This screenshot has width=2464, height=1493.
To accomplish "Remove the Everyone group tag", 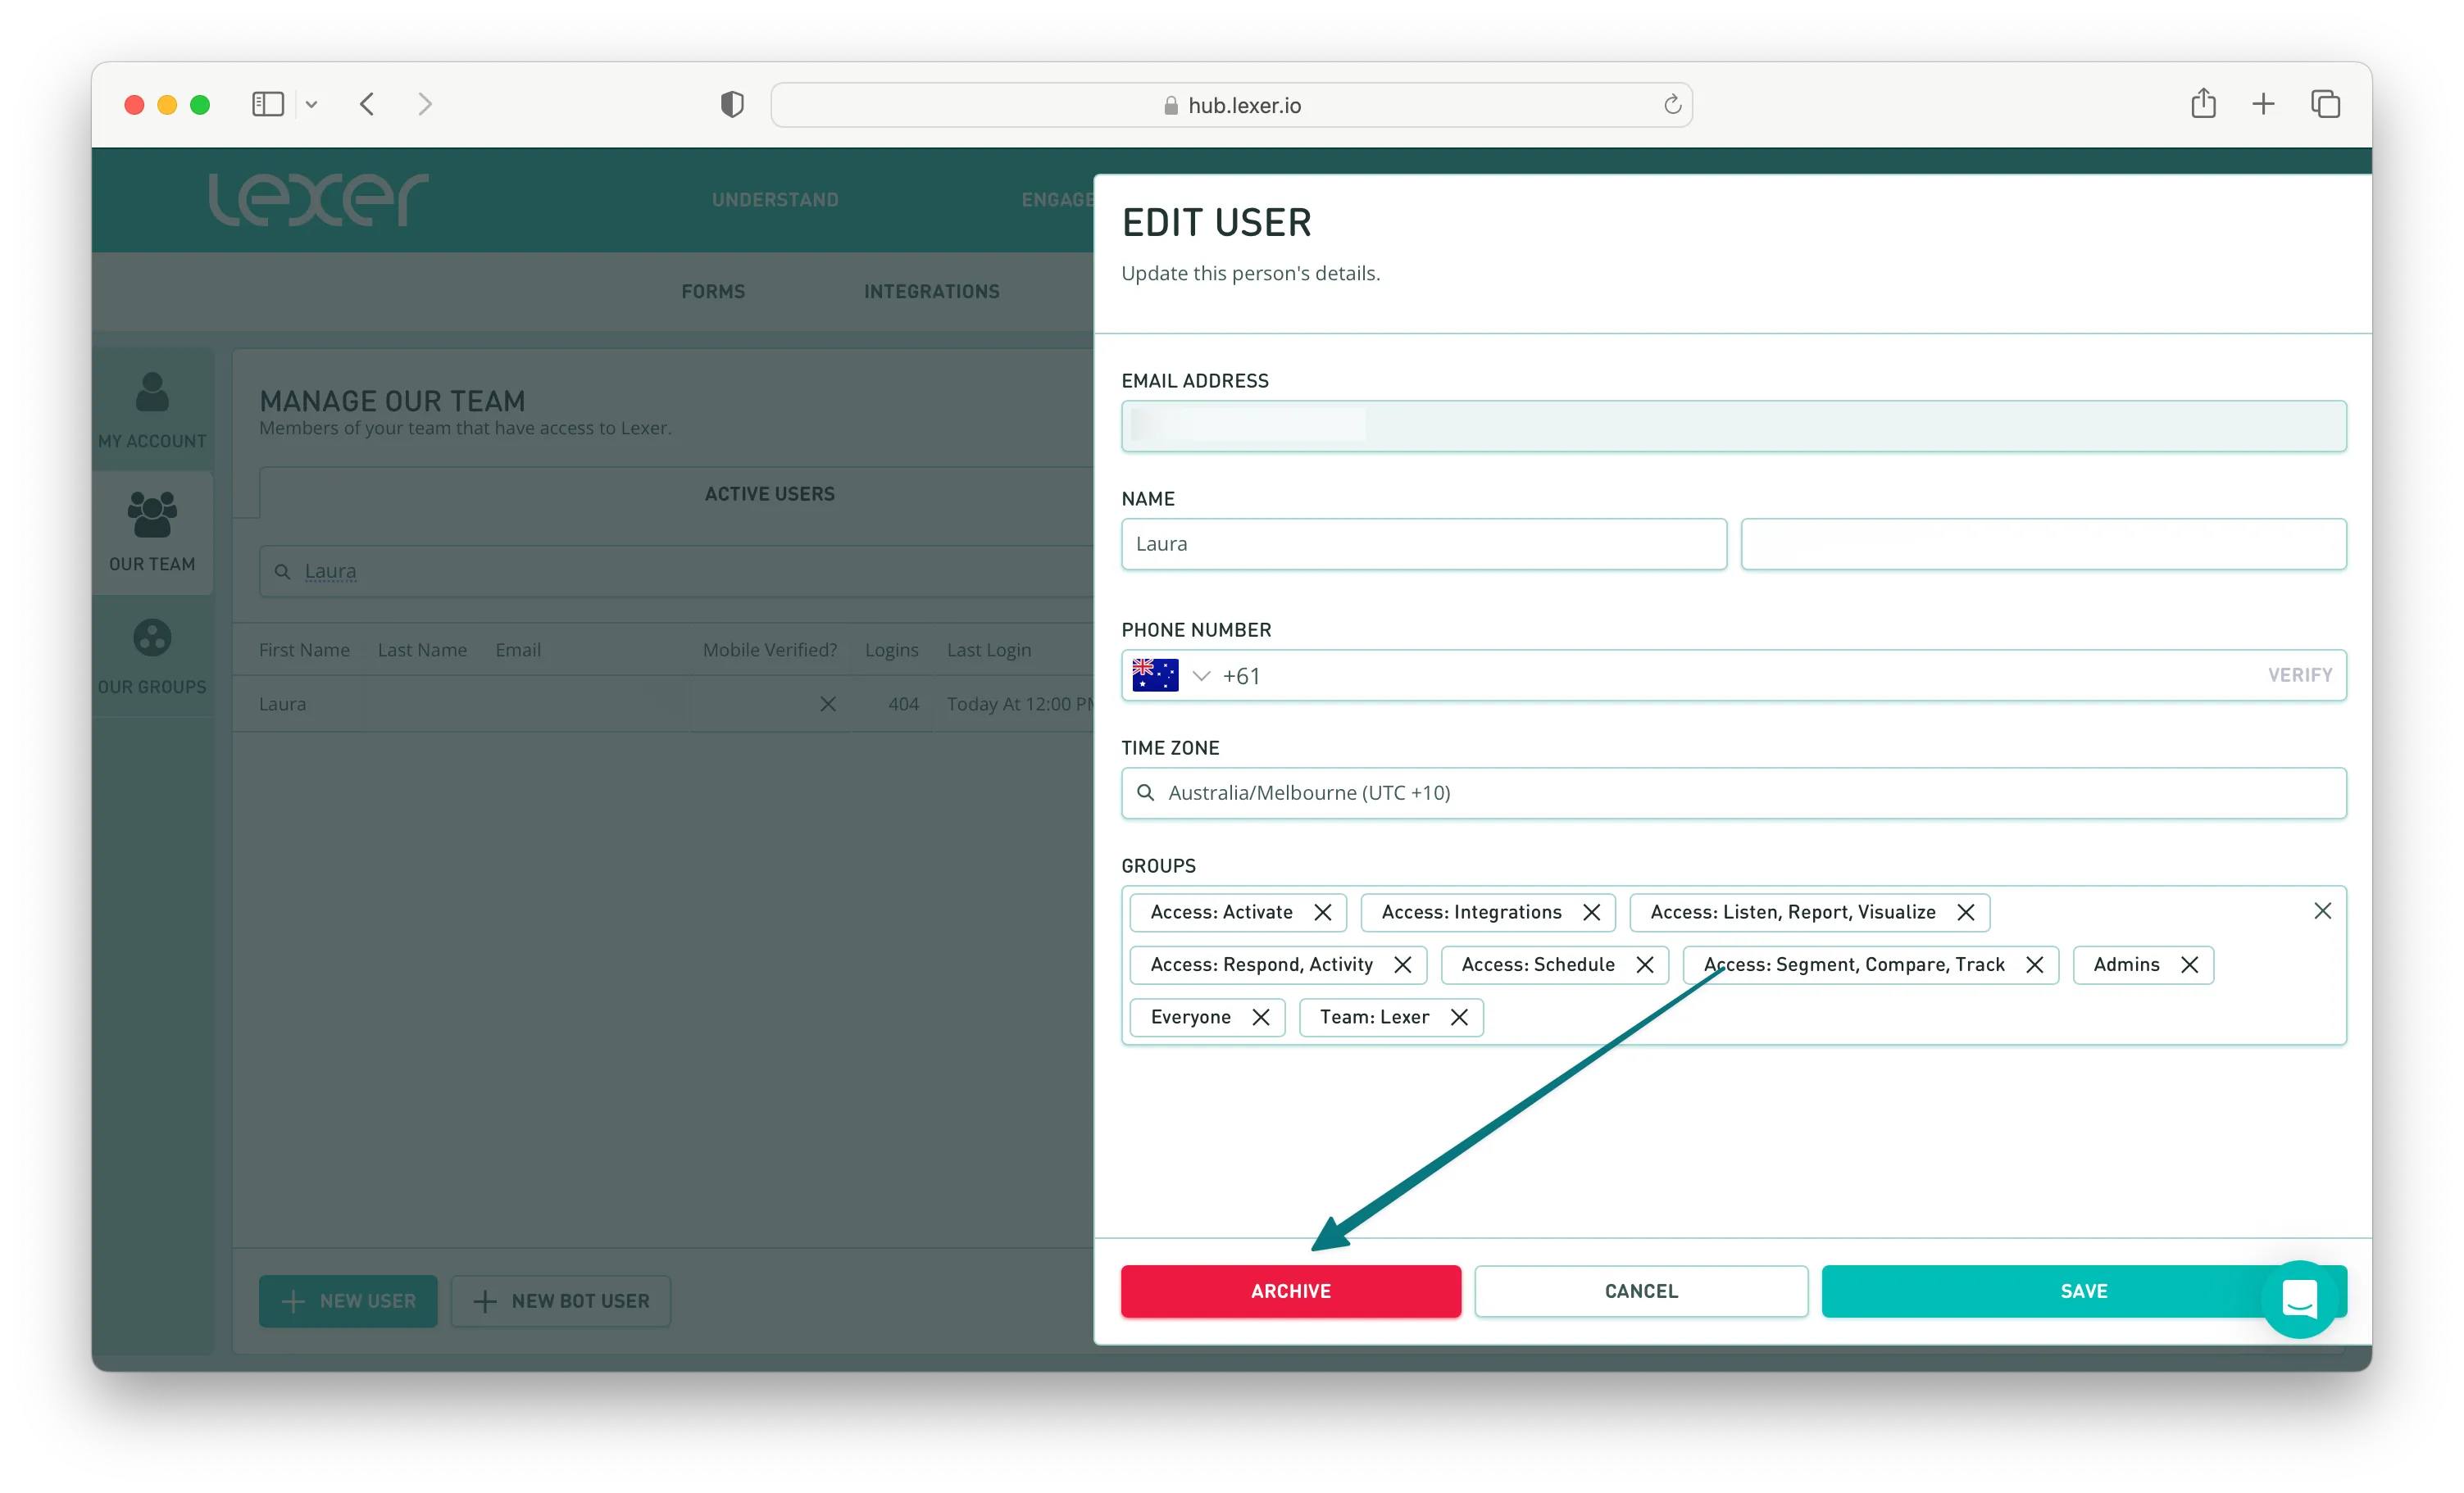I will 1261,1017.
